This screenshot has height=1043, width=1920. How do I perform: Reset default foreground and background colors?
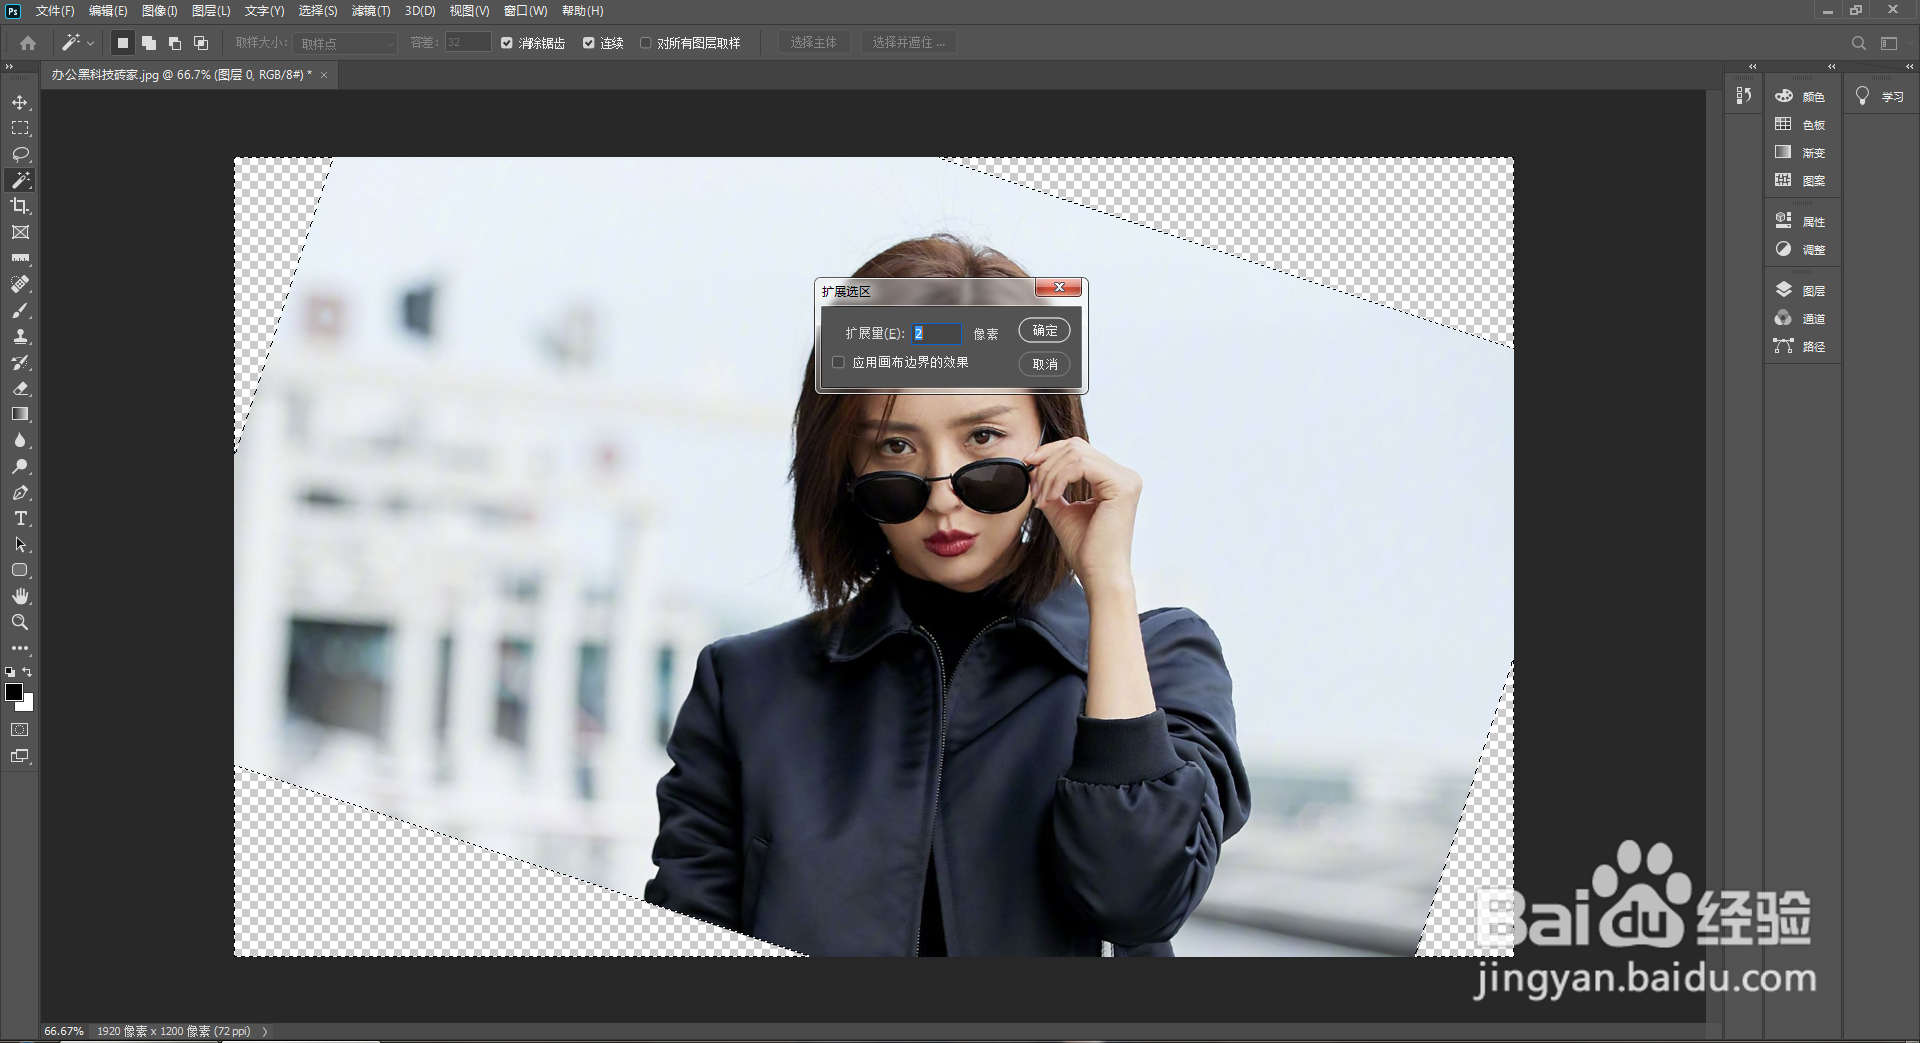[10, 672]
